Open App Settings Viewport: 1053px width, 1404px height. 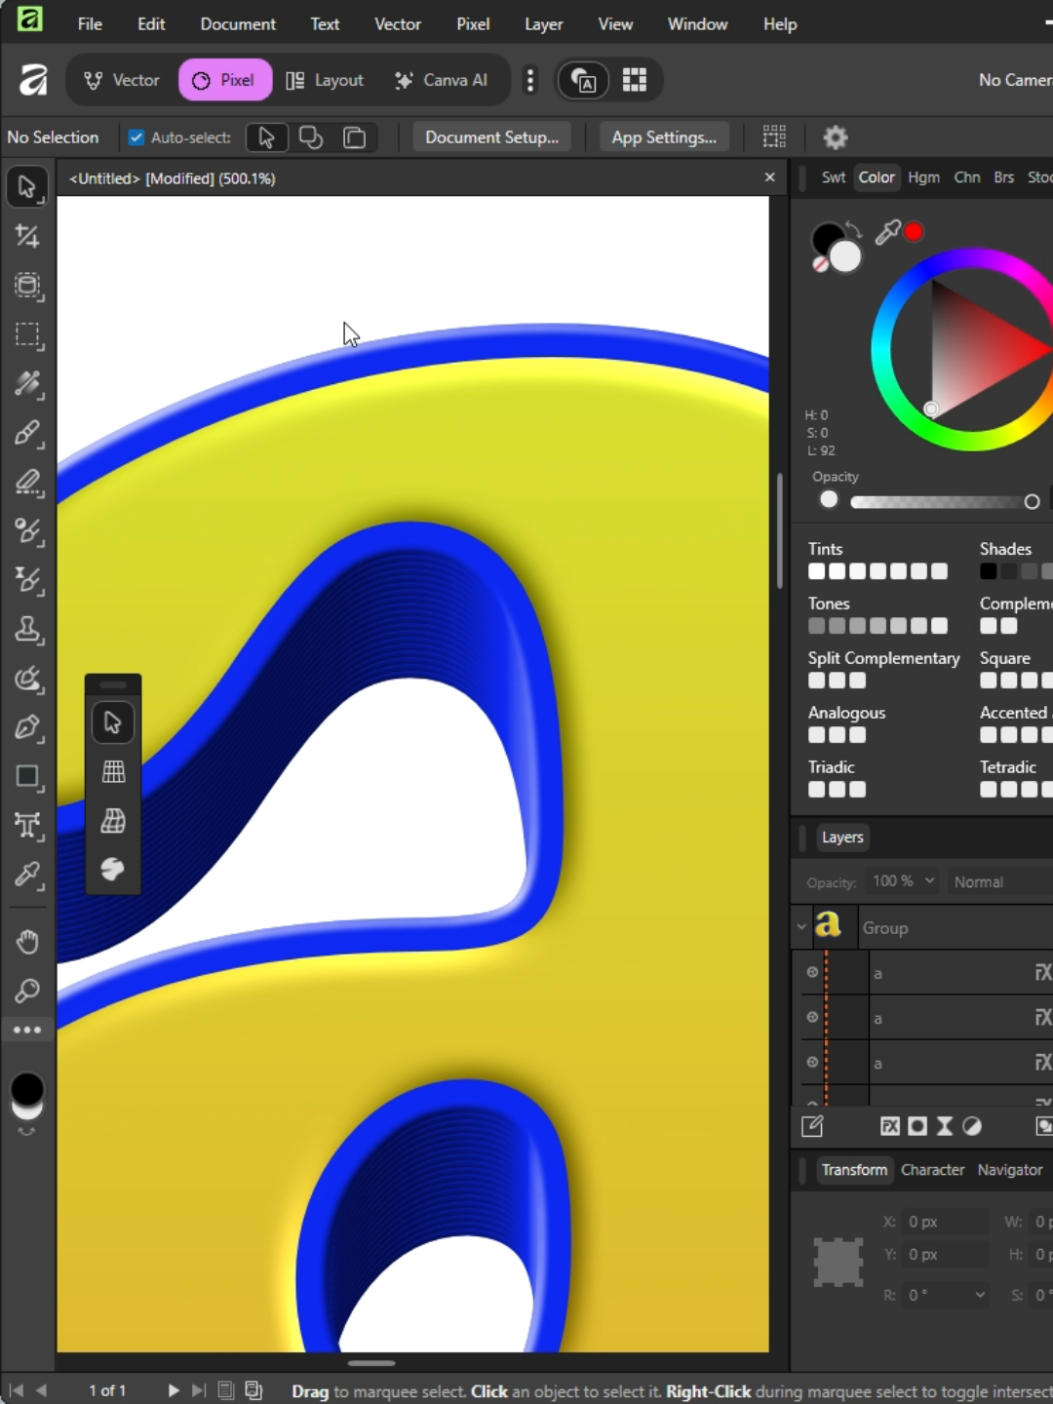click(x=664, y=137)
